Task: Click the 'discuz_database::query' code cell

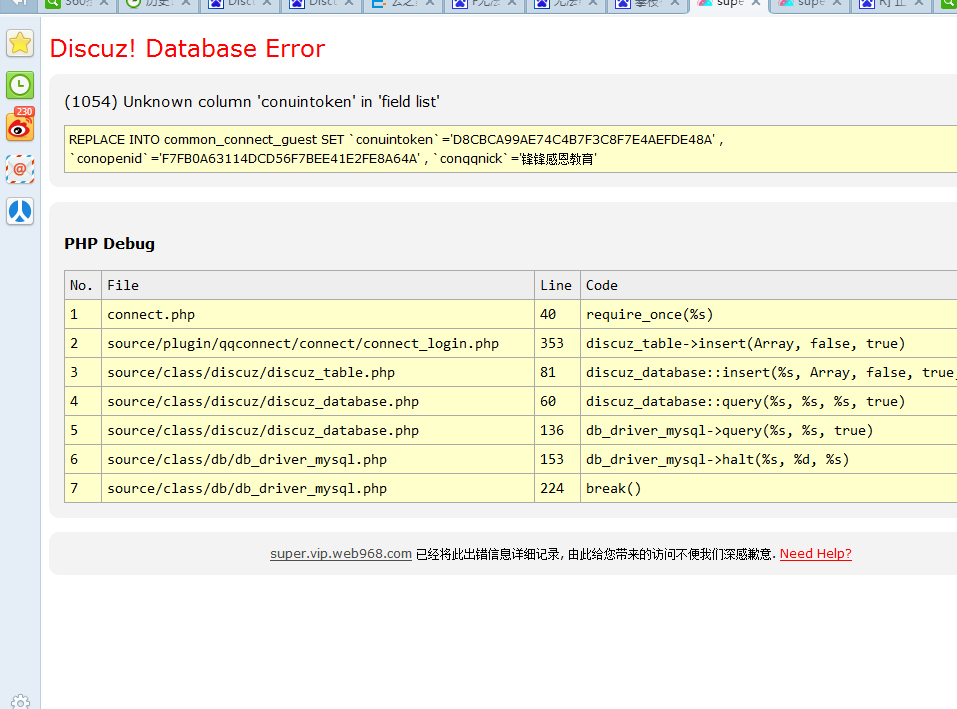Action: point(769,401)
